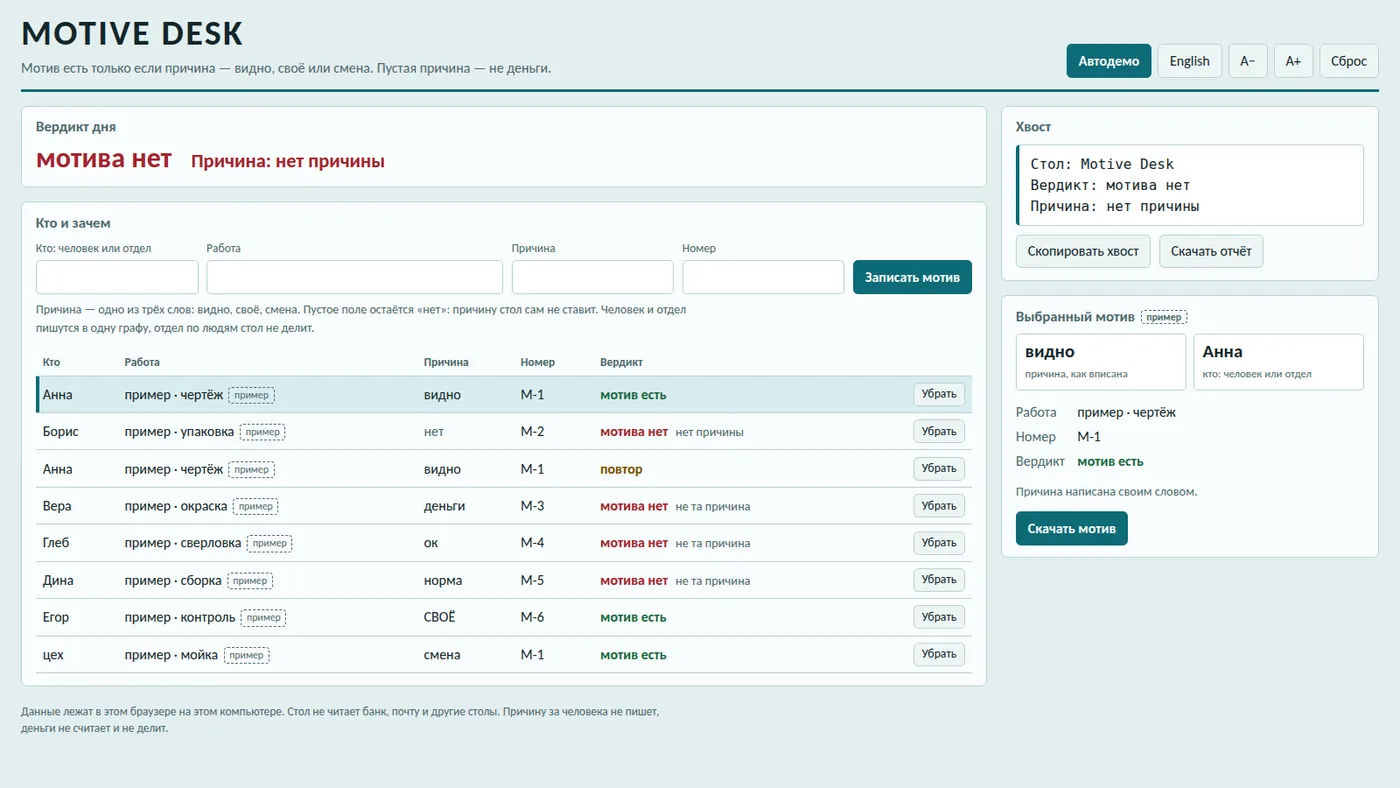Click the 'смена' reason cell
The width and height of the screenshot is (1400, 788).
(x=443, y=655)
